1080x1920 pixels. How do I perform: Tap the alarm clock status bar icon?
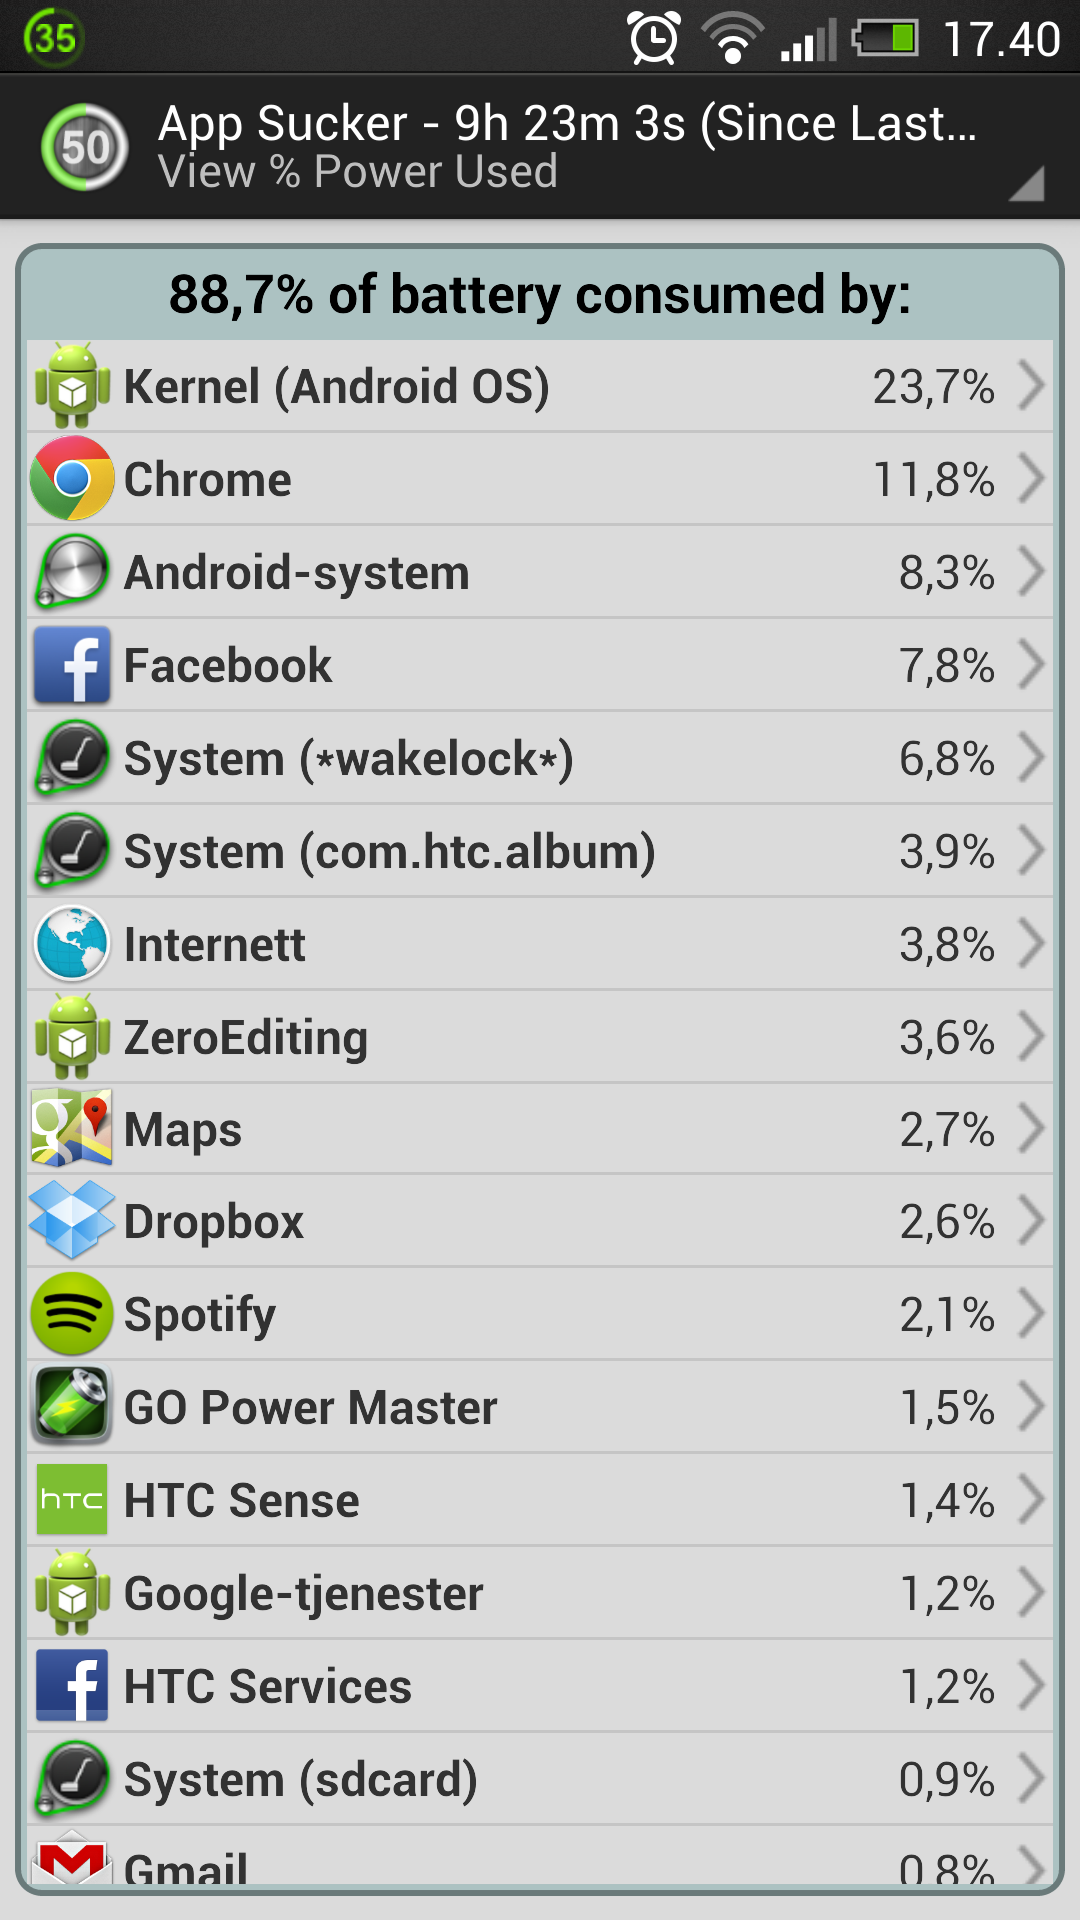(x=654, y=38)
